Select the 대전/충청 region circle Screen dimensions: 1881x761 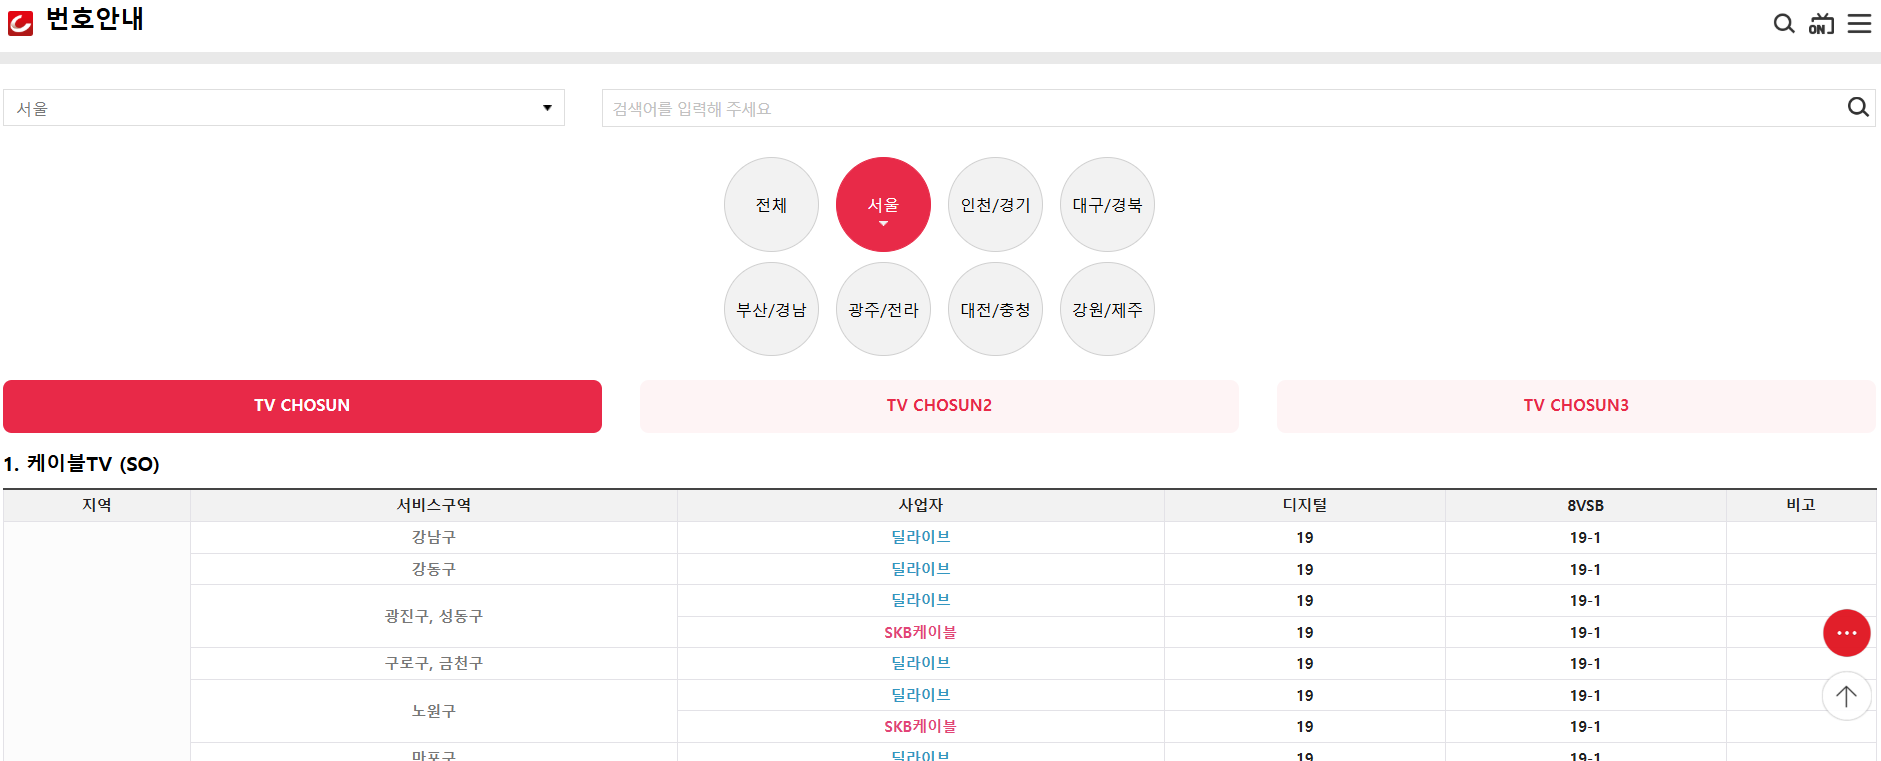995,310
